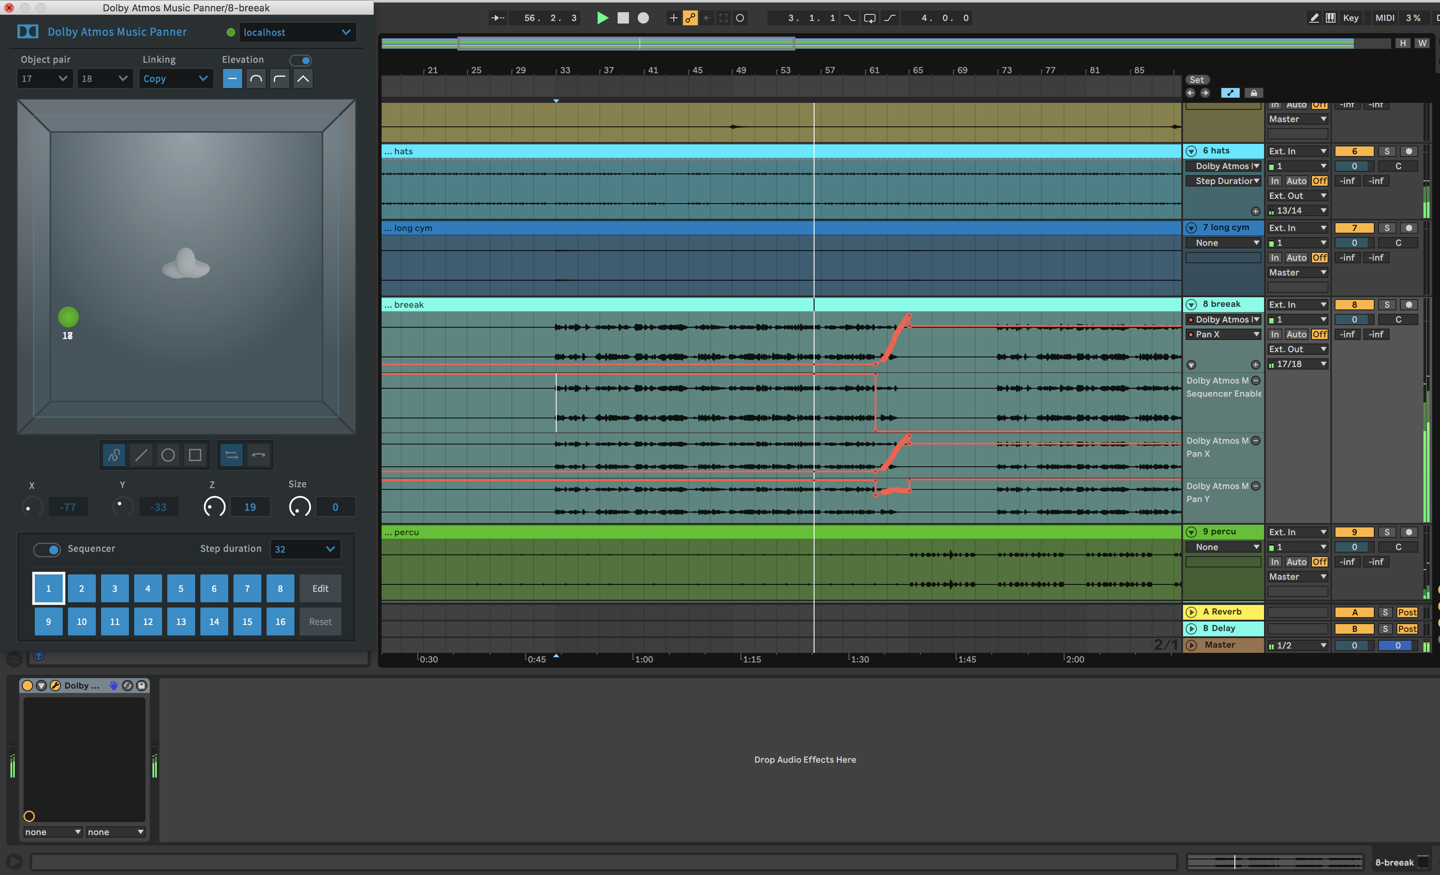Toggle the Sequencer switch
Image resolution: width=1440 pixels, height=875 pixels.
coord(46,549)
